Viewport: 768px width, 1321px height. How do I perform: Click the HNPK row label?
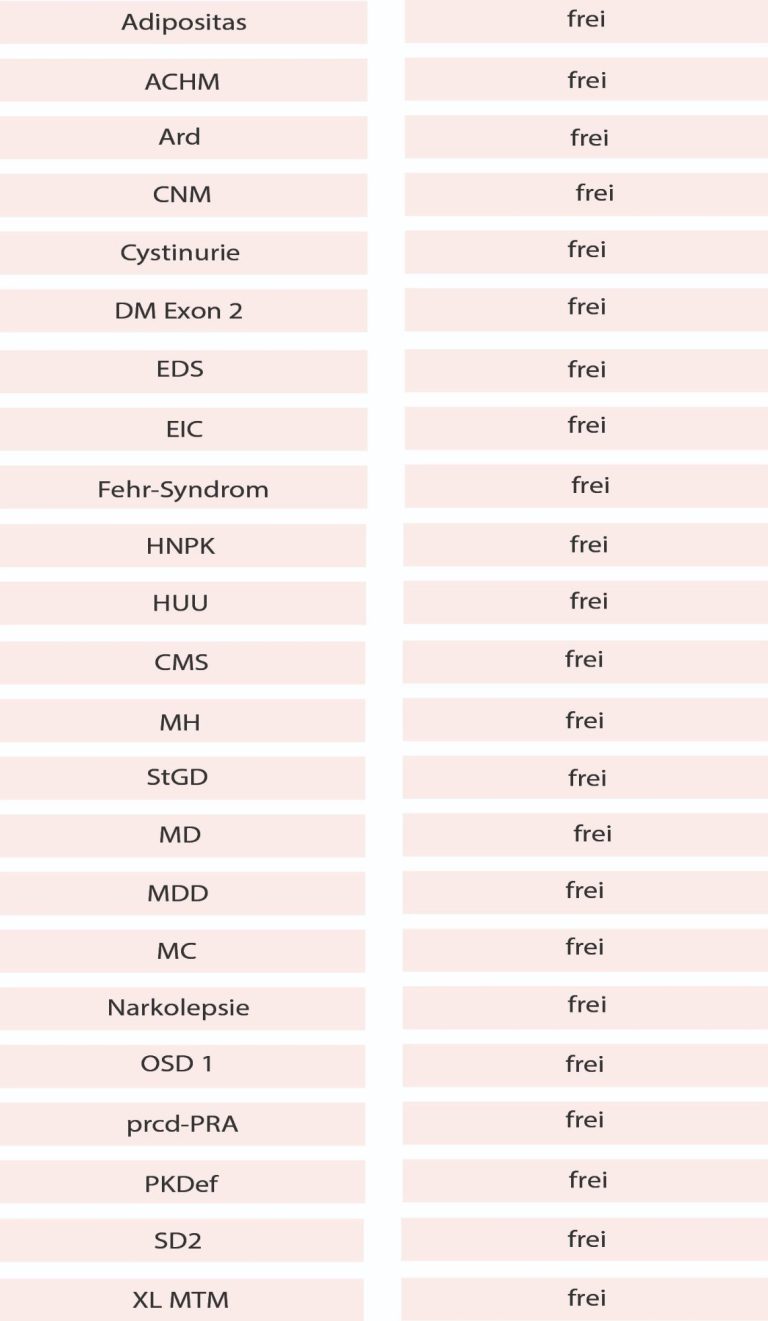pos(183,546)
